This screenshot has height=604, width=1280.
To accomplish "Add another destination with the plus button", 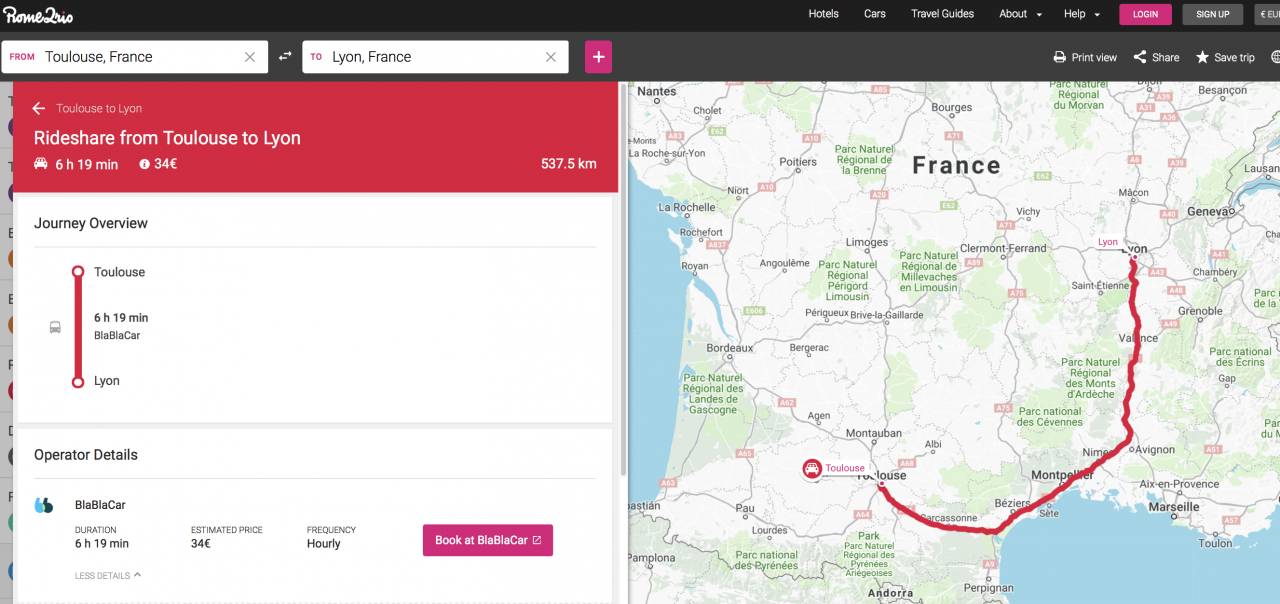I will (598, 57).
